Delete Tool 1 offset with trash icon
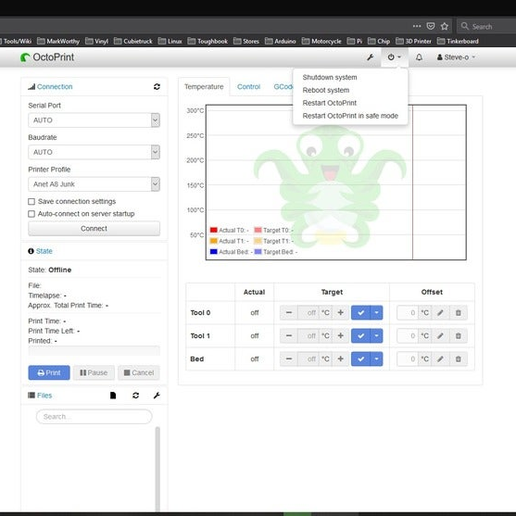 tap(458, 336)
